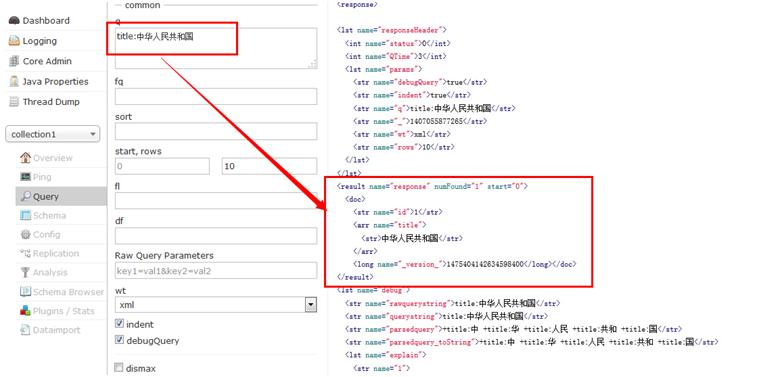Click the df default field input

coord(216,235)
